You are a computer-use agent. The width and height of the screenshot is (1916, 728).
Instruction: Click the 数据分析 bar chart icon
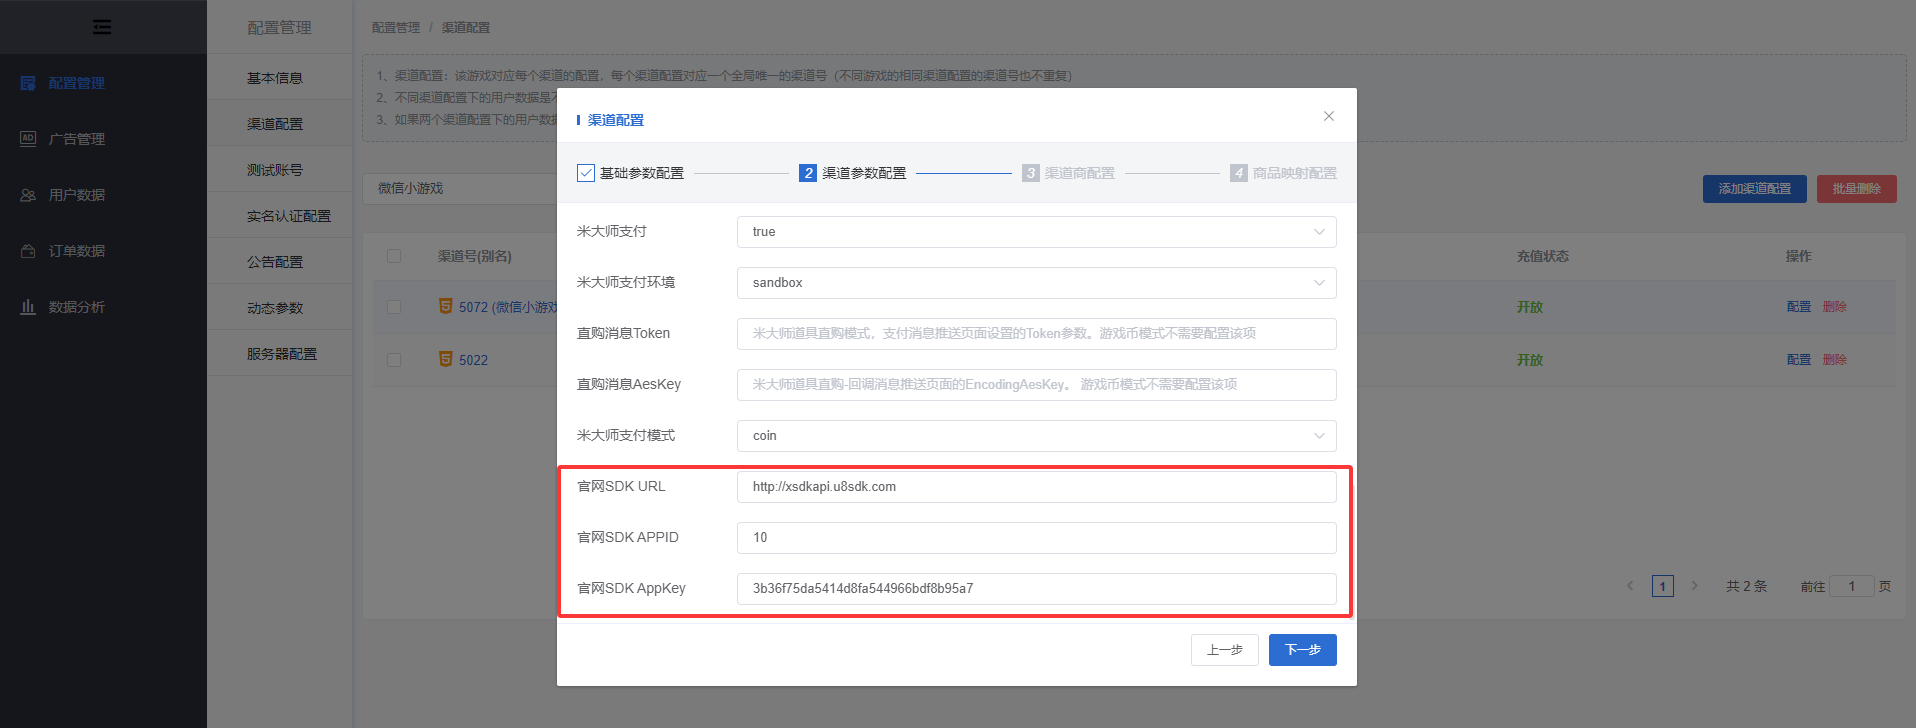click(28, 307)
